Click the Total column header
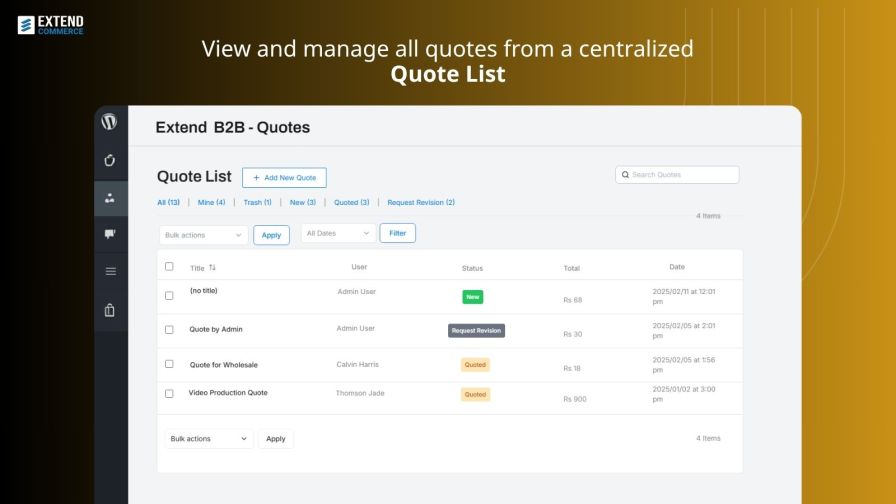 pyautogui.click(x=571, y=268)
